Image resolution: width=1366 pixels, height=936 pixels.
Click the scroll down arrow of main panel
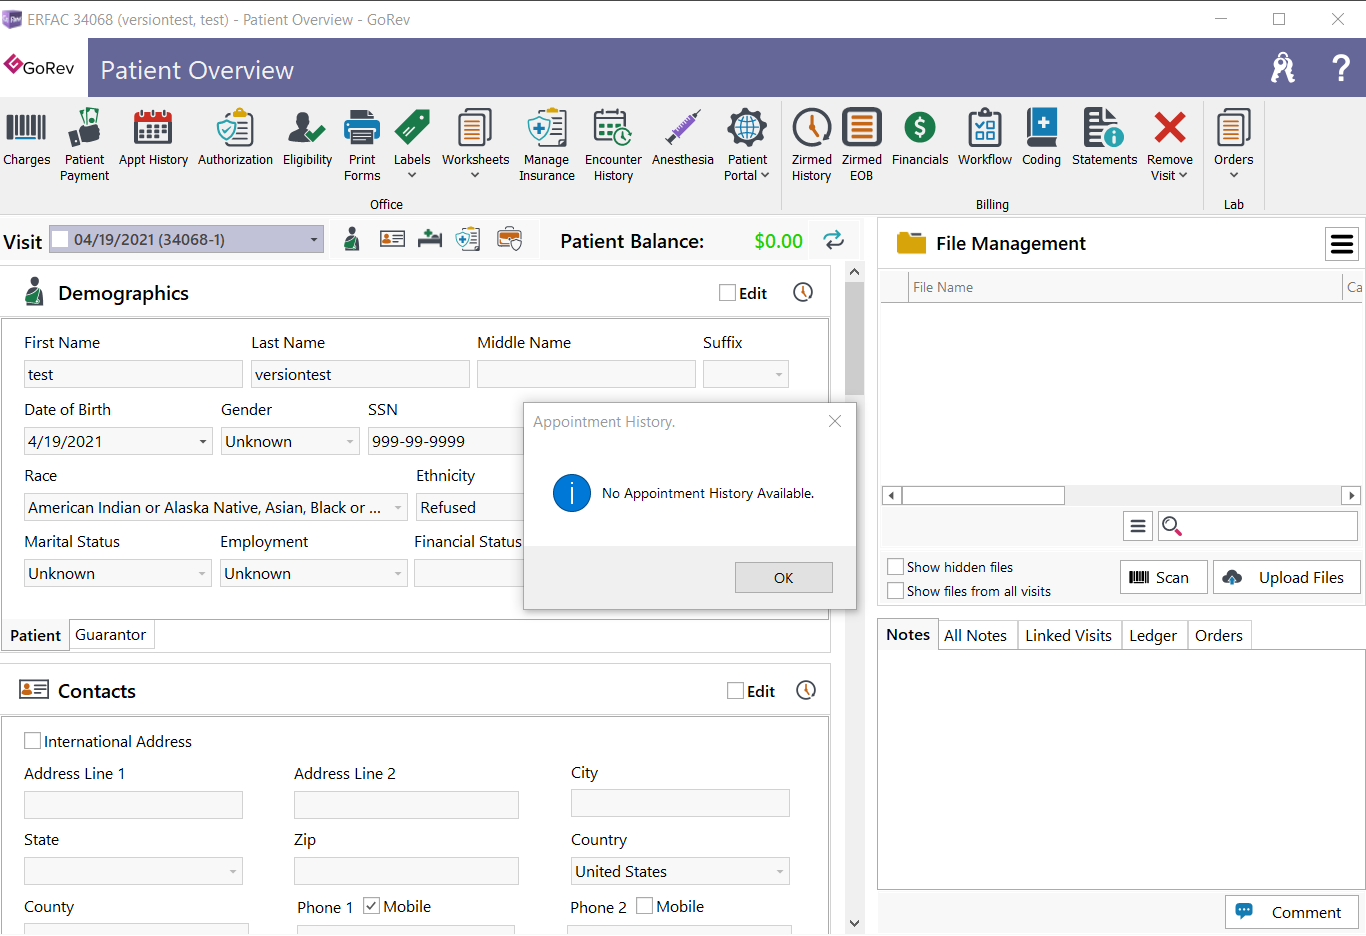(x=854, y=923)
